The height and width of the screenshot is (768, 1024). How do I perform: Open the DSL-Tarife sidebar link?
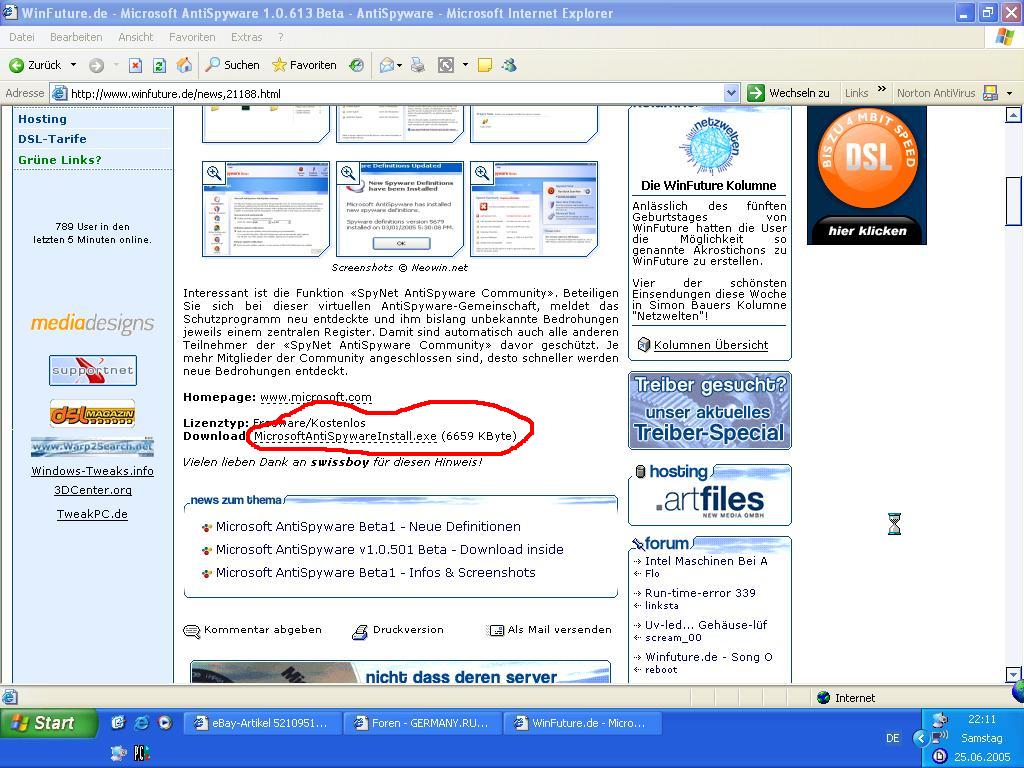[52, 139]
